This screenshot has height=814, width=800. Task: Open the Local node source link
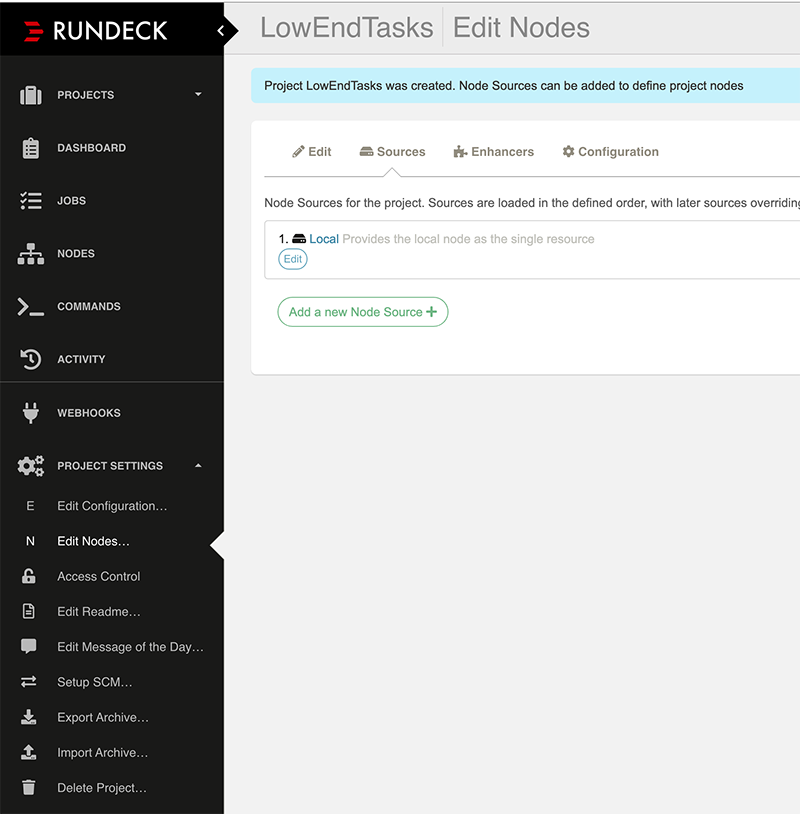point(324,239)
